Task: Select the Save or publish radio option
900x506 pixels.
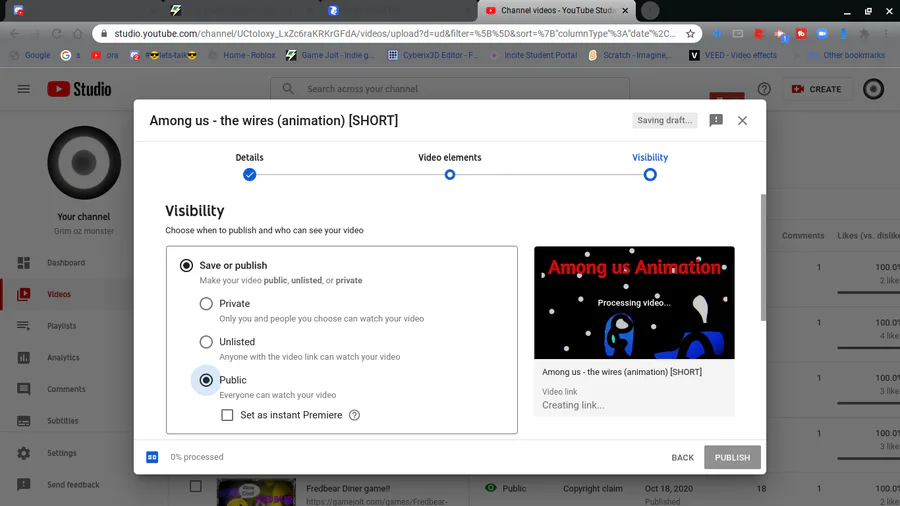Action: click(186, 266)
